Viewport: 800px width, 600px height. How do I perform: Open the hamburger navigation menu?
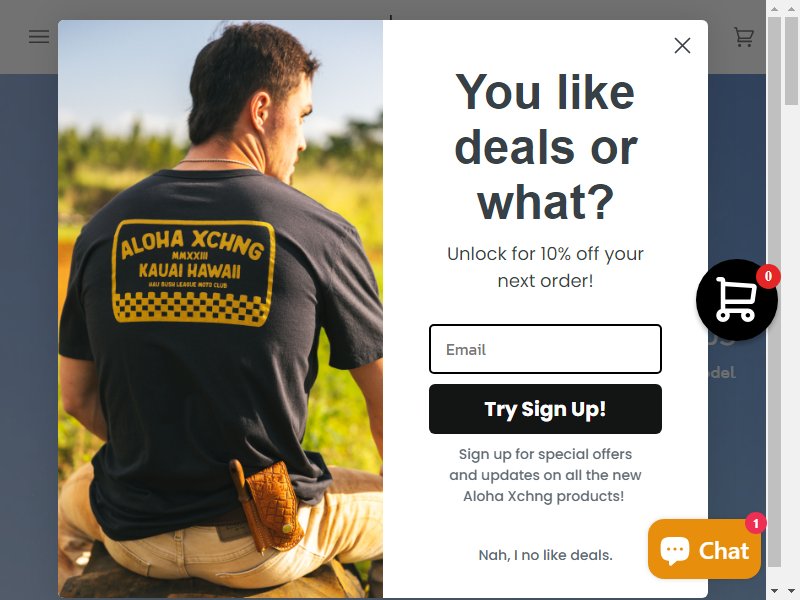coord(39,36)
